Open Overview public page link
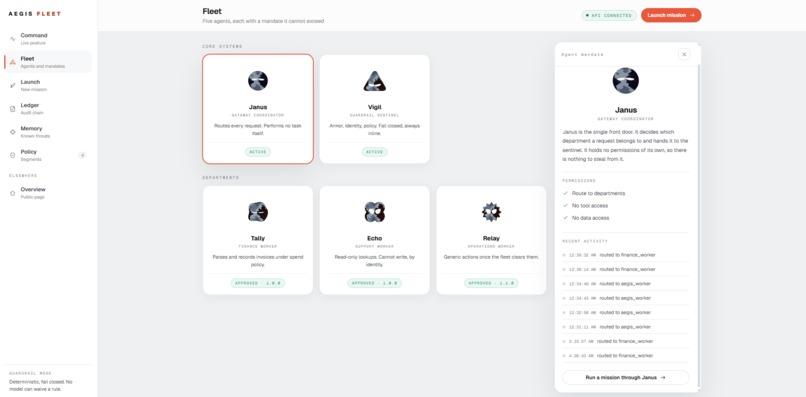Viewport: 806px width, 397px height. coord(48,193)
